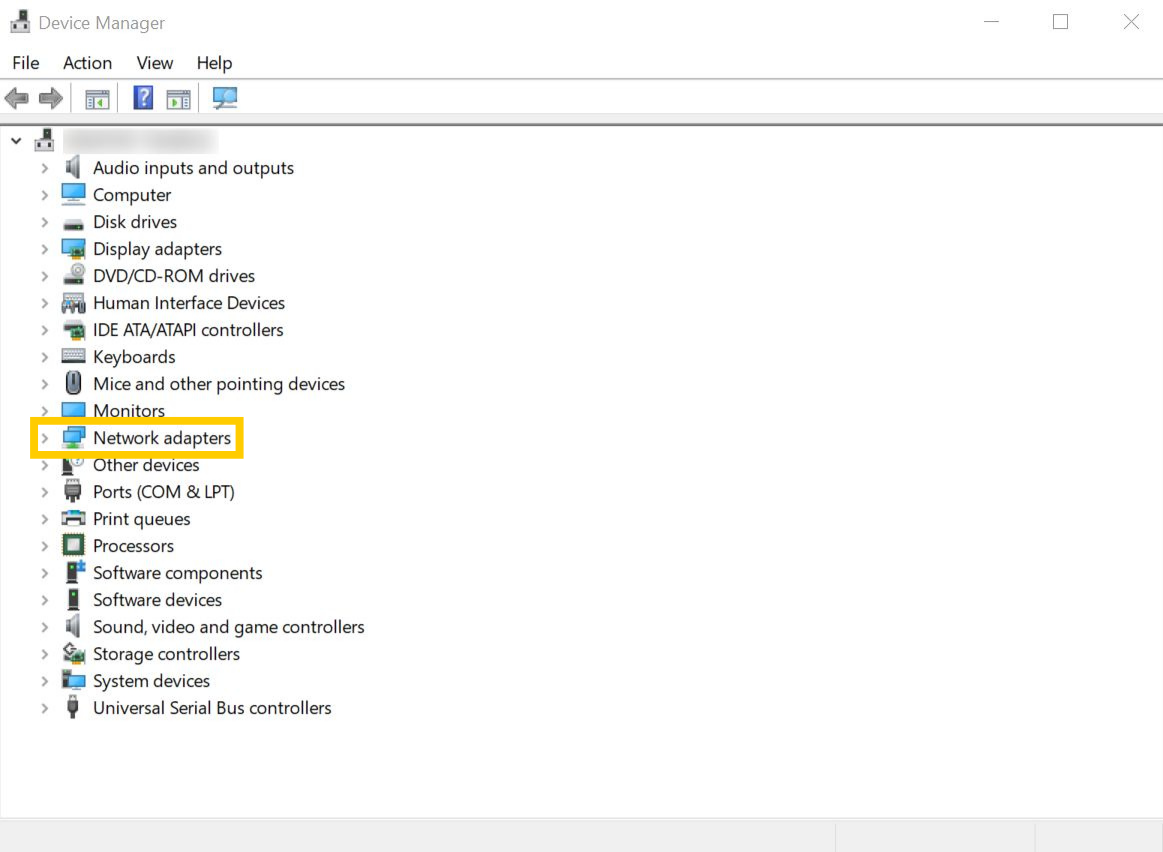Click the IDE ATA/ATAPI controllers icon
This screenshot has height=852, width=1163.
(74, 330)
